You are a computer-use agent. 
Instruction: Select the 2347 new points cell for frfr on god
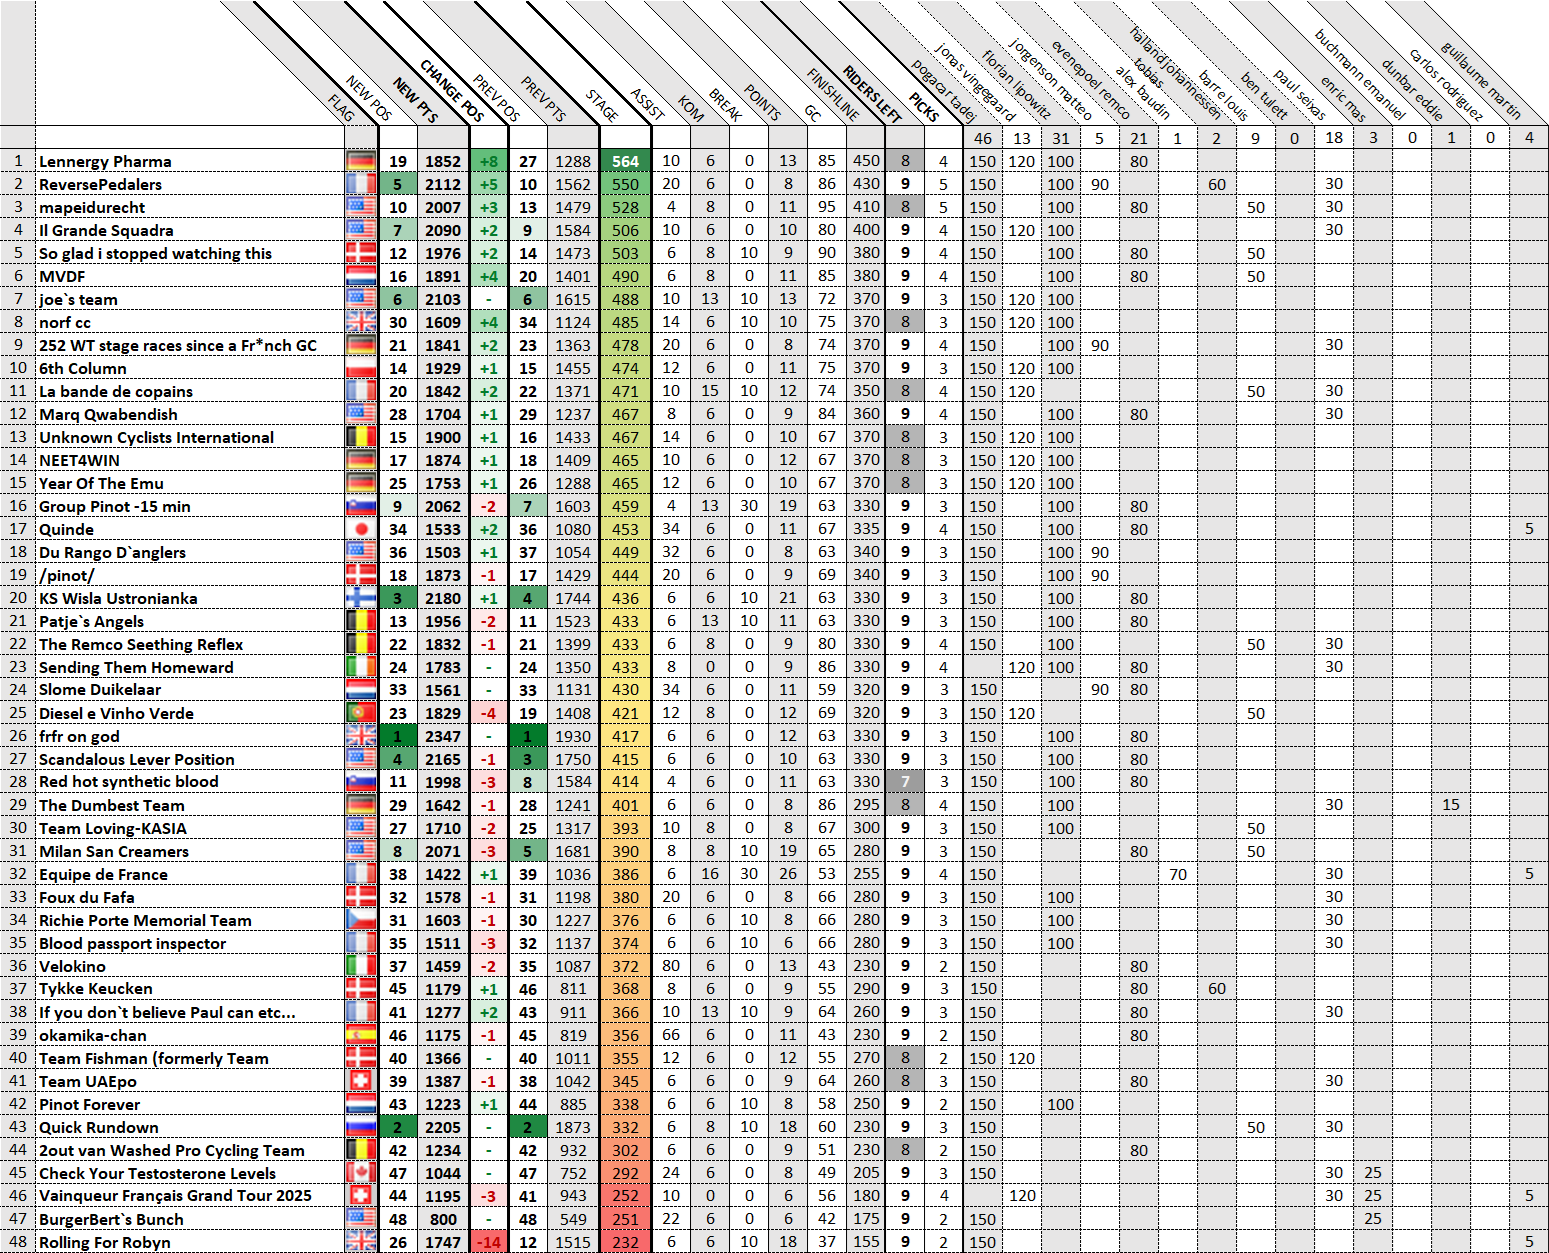tap(443, 736)
